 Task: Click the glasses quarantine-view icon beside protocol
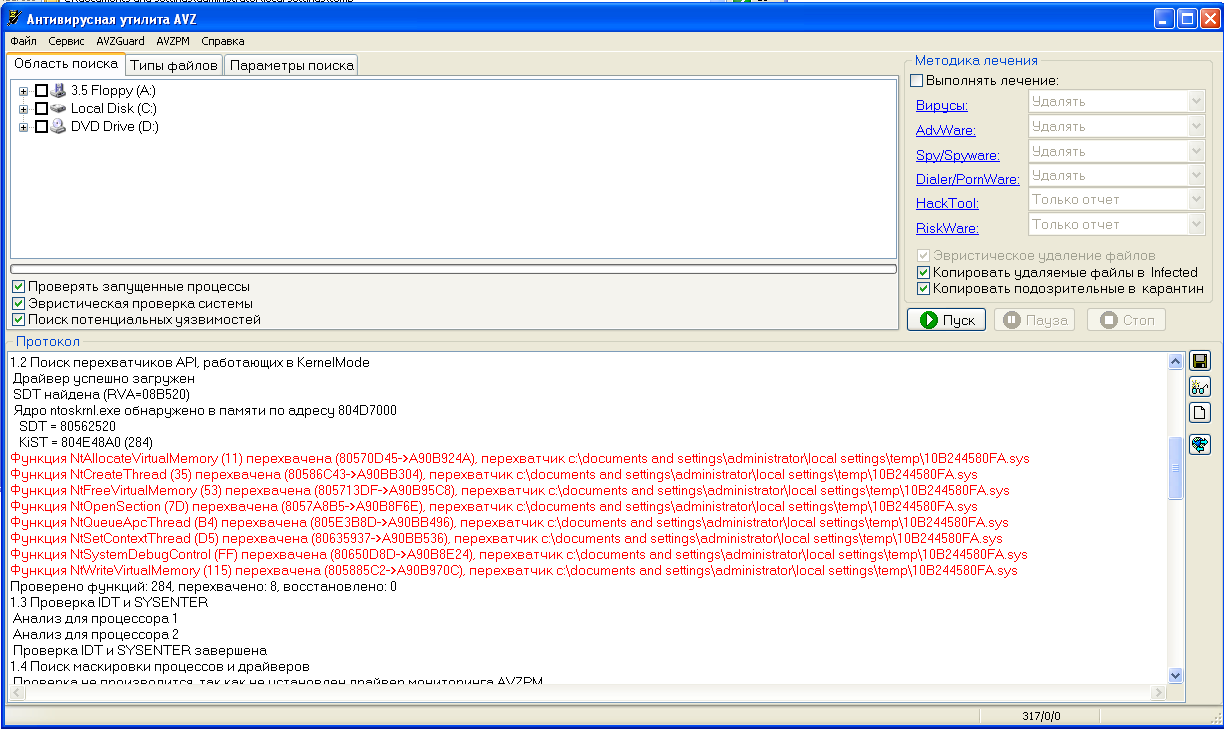point(1199,387)
